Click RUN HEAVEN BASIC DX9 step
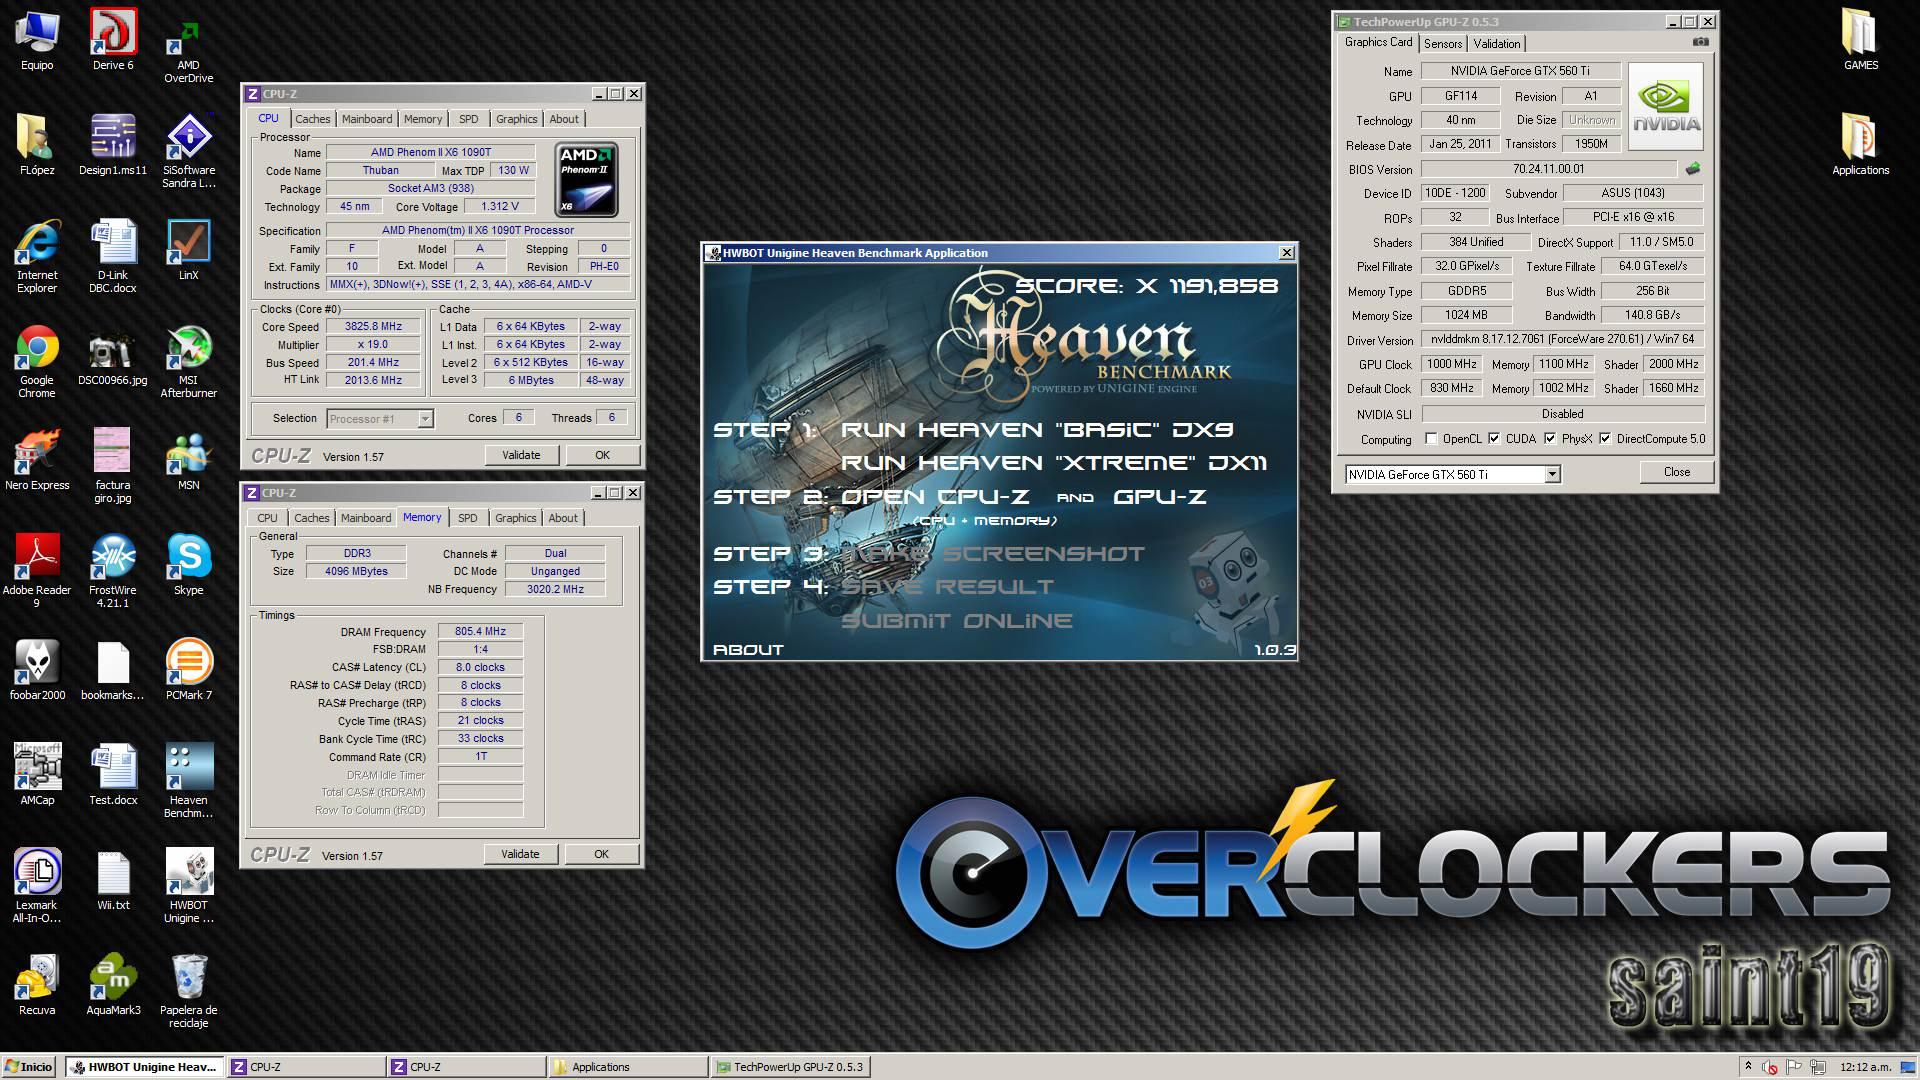This screenshot has height=1080, width=1920. [1037, 430]
